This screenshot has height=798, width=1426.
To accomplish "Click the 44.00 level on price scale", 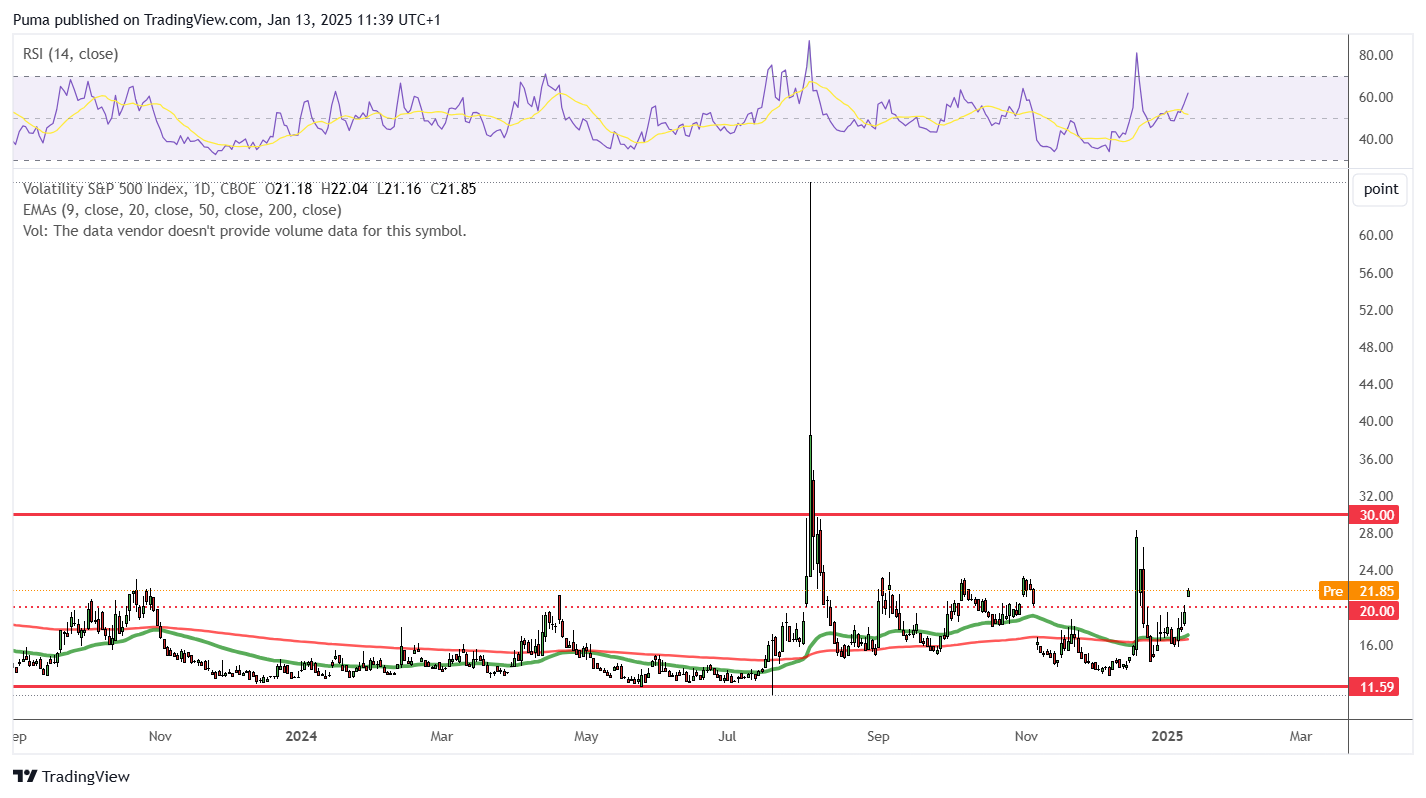I will pos(1376,384).
